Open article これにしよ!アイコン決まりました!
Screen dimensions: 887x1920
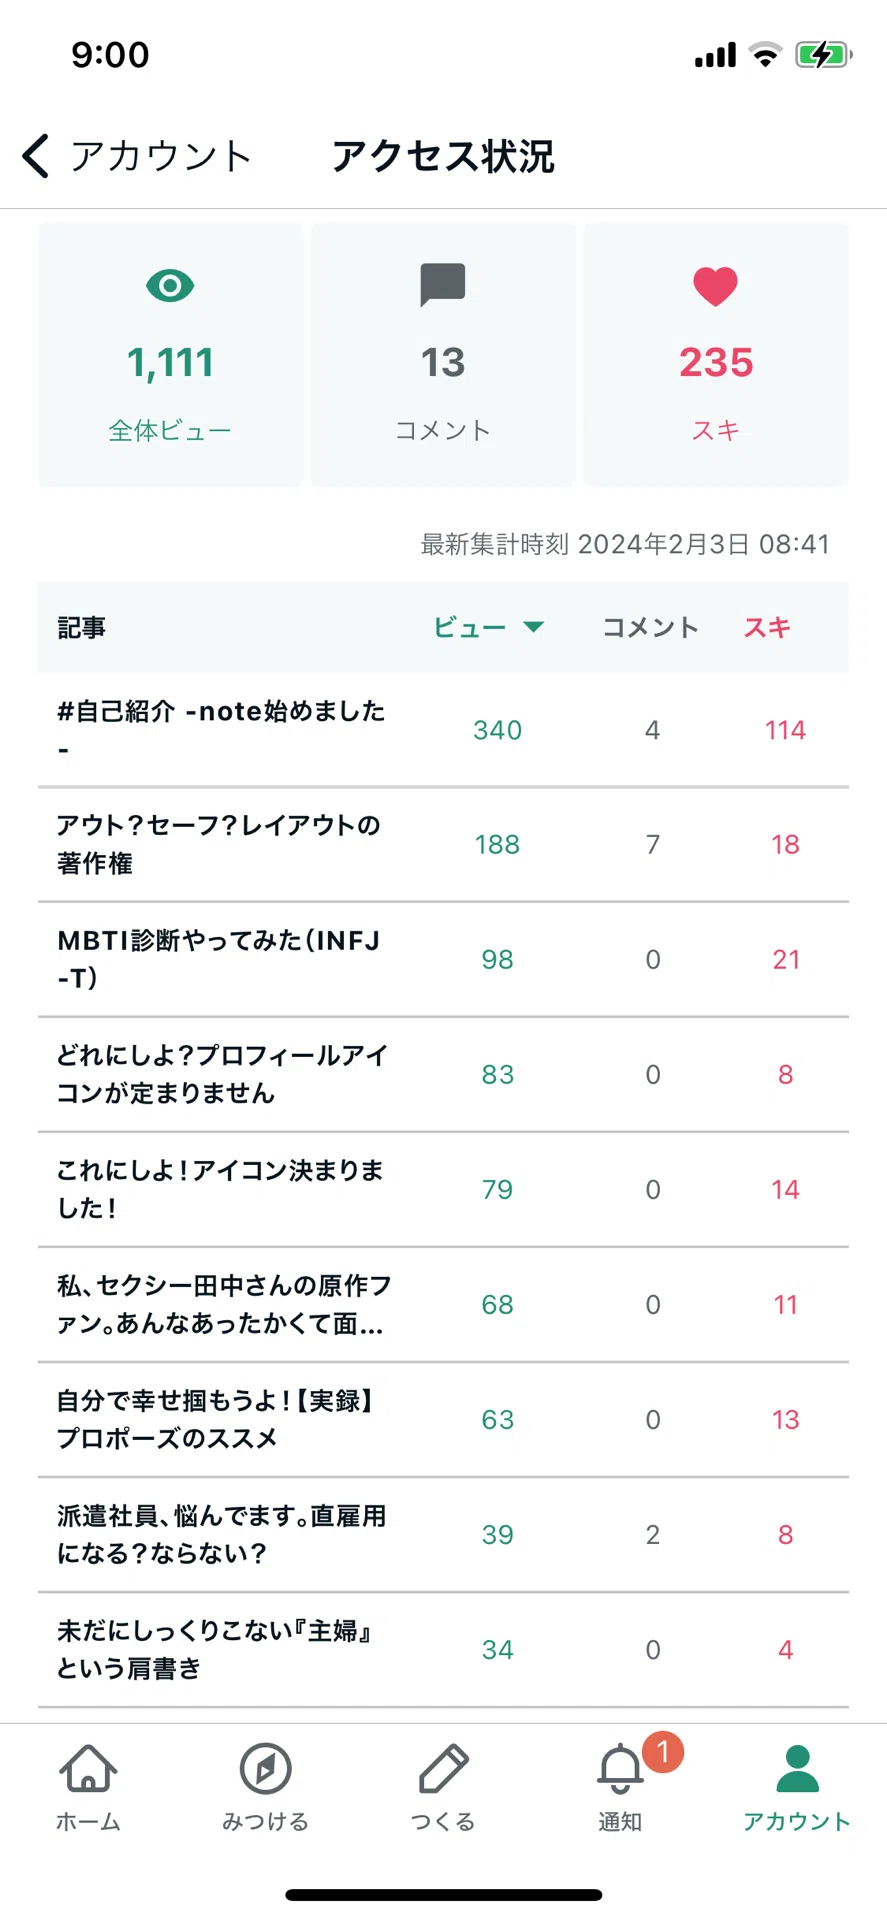click(x=443, y=1190)
